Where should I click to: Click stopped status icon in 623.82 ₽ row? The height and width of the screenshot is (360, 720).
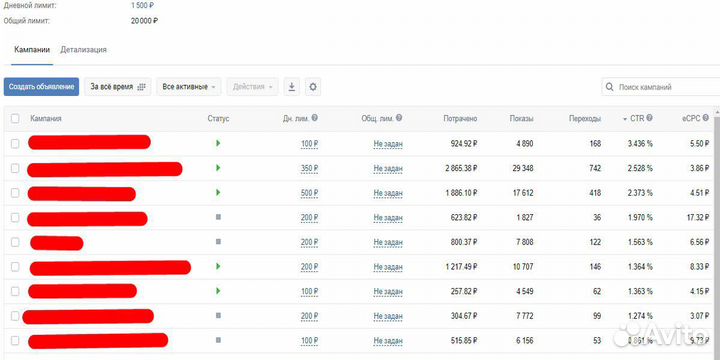(218, 217)
